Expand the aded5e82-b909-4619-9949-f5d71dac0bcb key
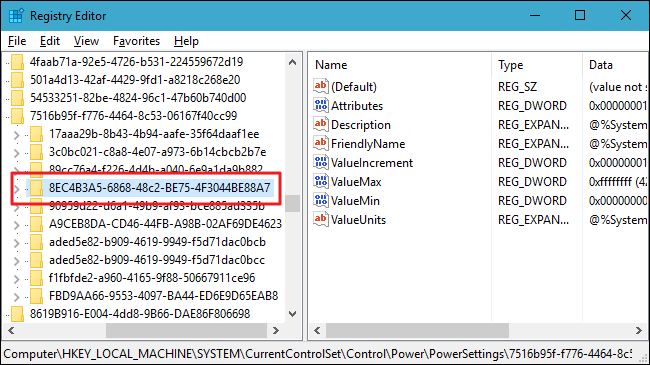Viewport: 650px width, 365px height. (x=16, y=243)
